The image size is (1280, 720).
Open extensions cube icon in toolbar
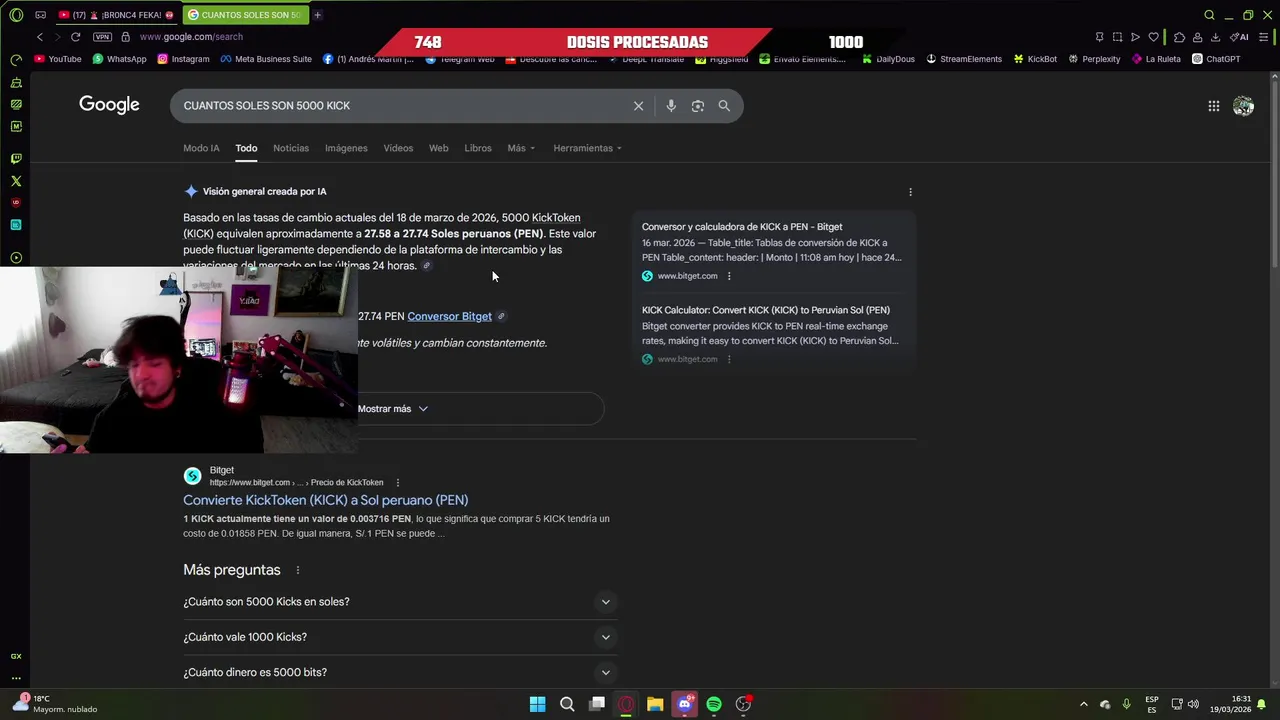click(x=1179, y=37)
